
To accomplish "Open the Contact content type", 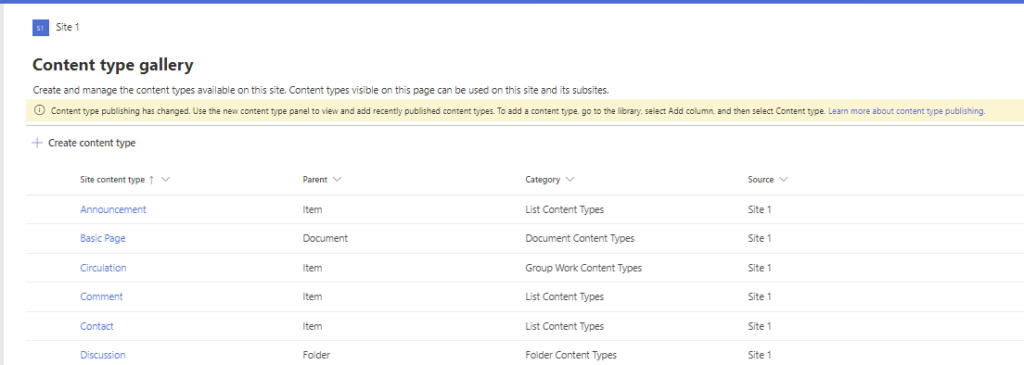I will click(x=97, y=326).
